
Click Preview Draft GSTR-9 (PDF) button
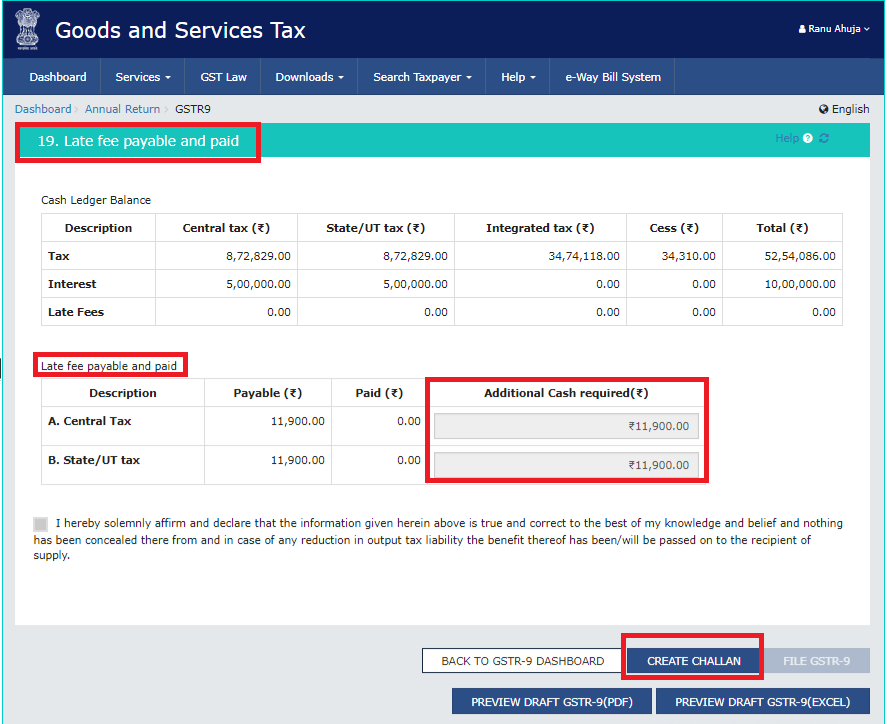pos(552,702)
